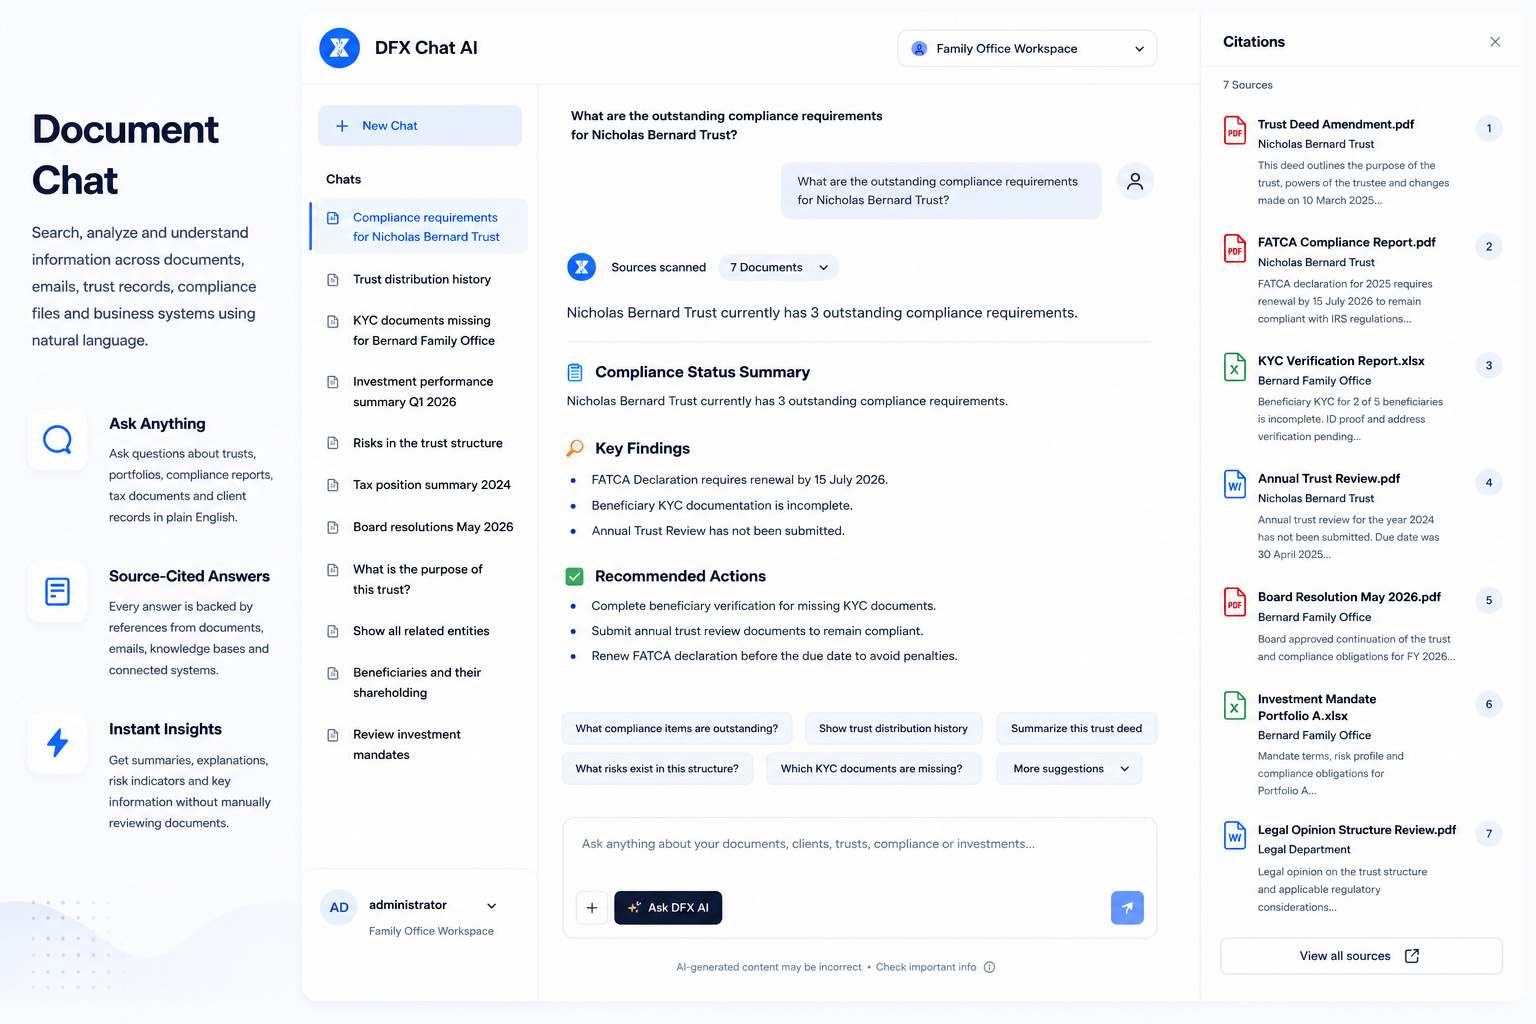
Task: Click the Word icon for Legal Opinion Structure Review.pdf
Action: point(1235,836)
